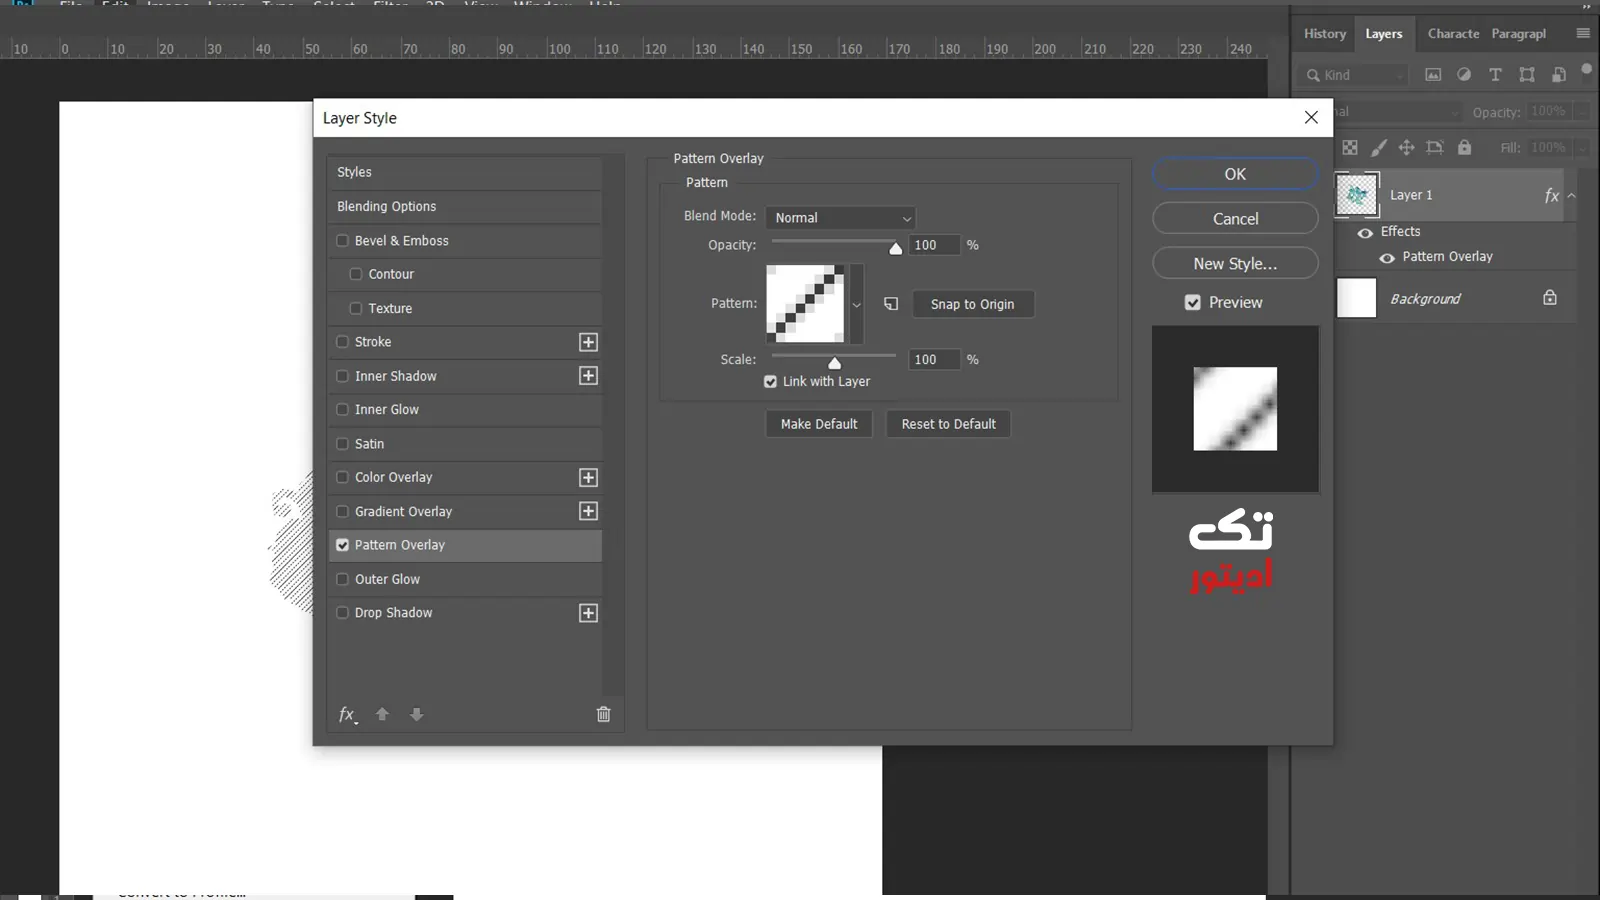Toggle the Preview checkbox
This screenshot has height=900, width=1600.
(x=1192, y=303)
